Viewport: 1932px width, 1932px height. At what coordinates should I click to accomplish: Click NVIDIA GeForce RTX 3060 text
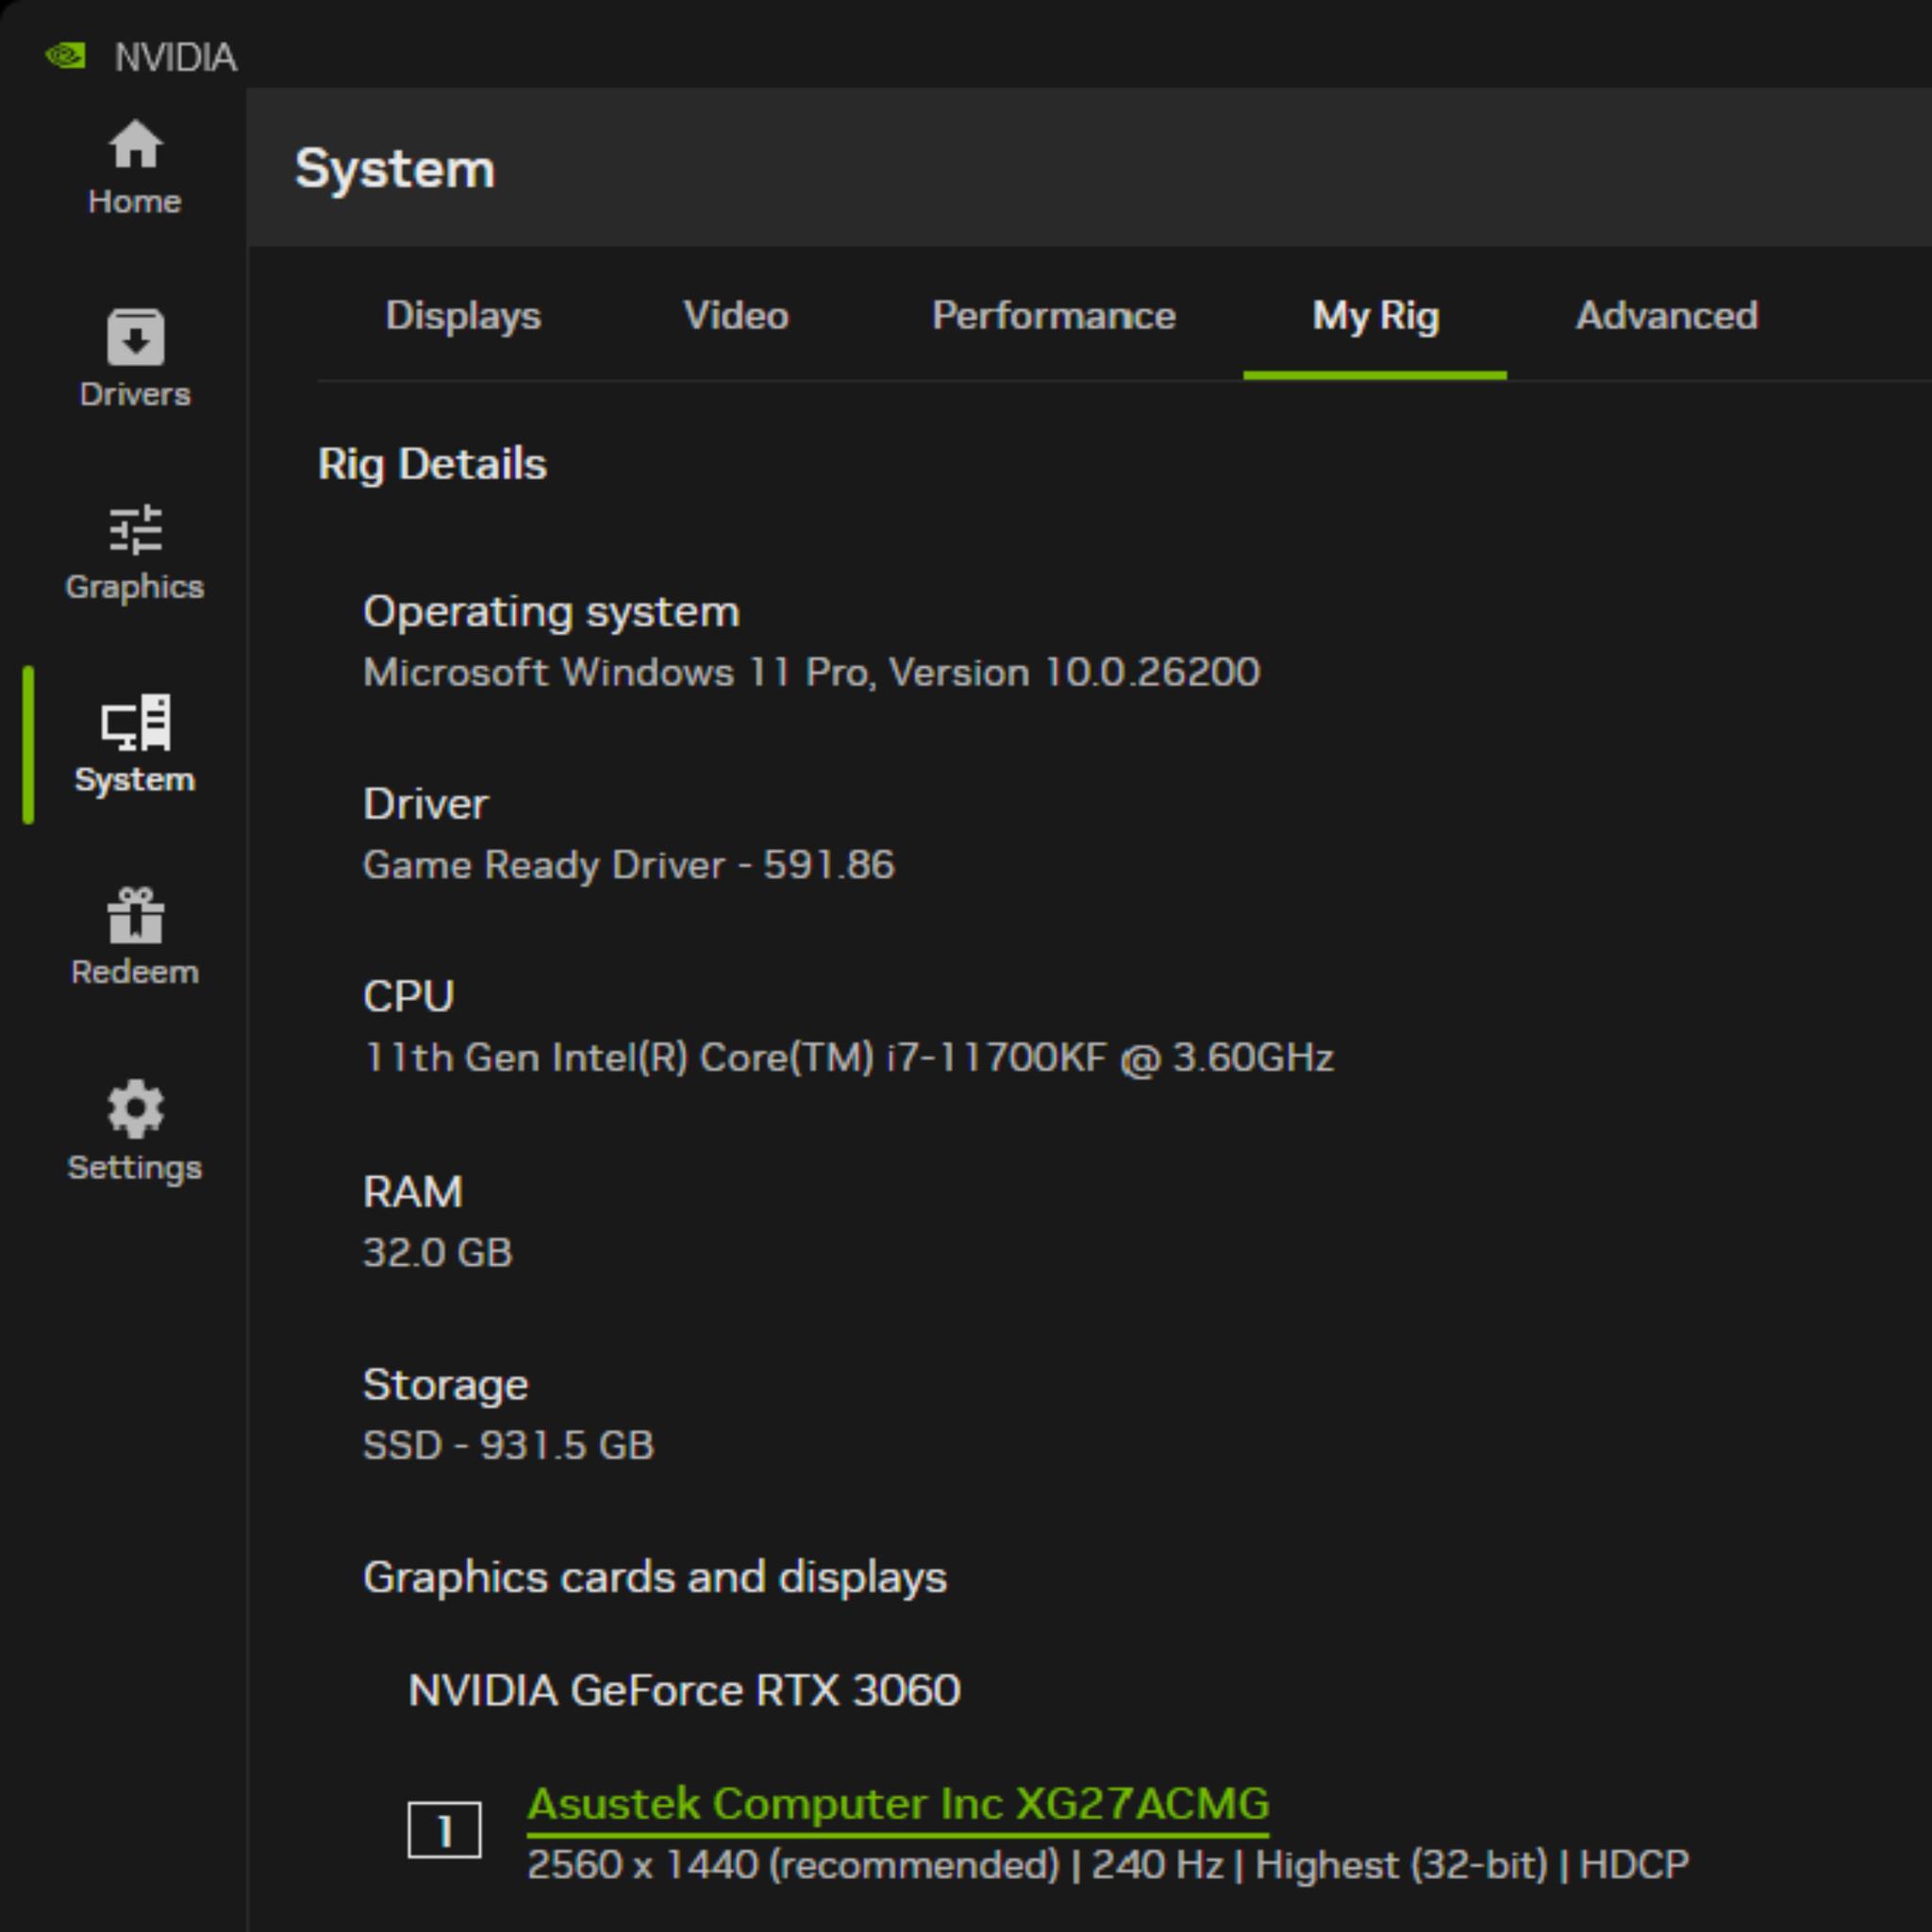tap(684, 1690)
